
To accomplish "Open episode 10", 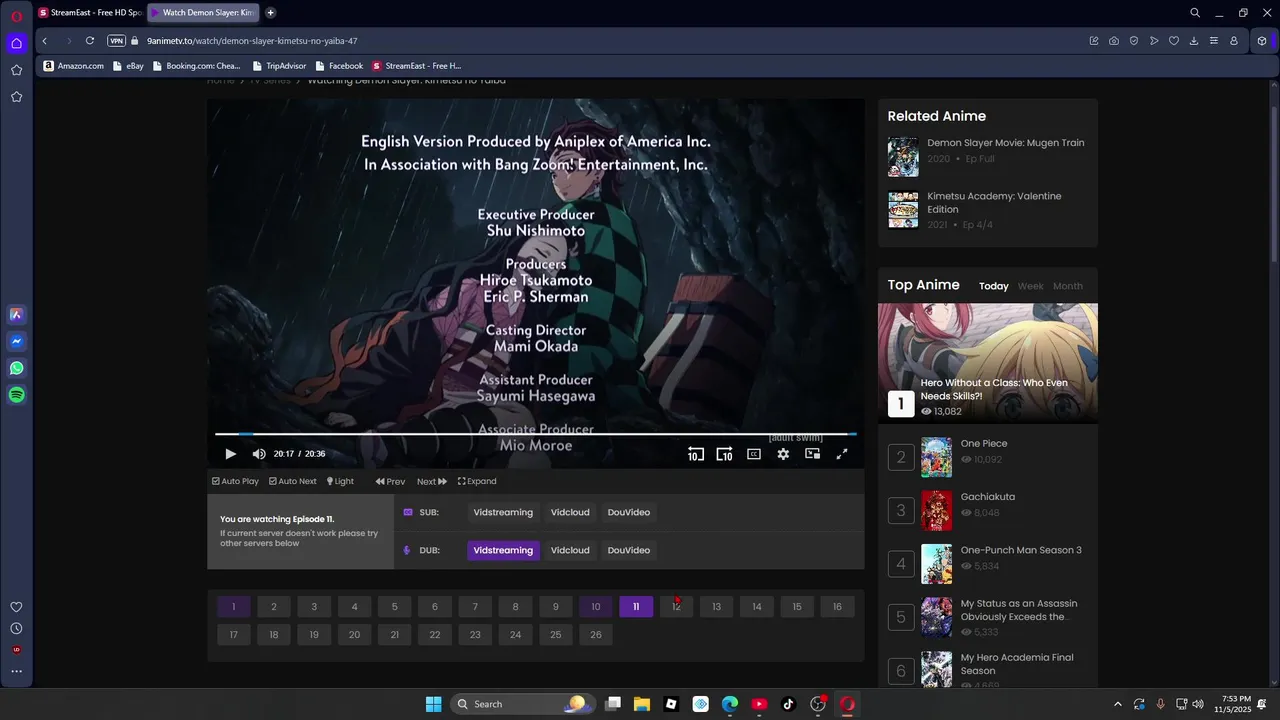I will coord(596,607).
